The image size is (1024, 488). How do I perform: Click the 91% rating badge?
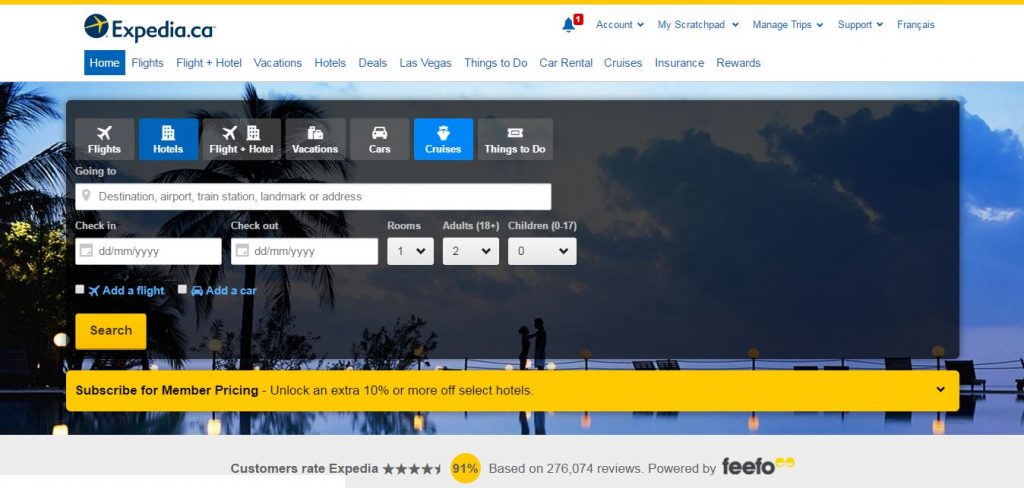pyautogui.click(x=466, y=468)
